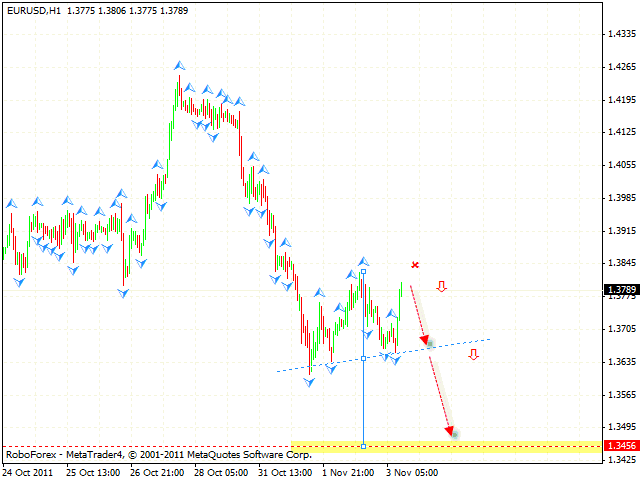Viewport: 640px width, 480px height.
Task: Click the red X mark above the latest candle
Action: (x=415, y=265)
